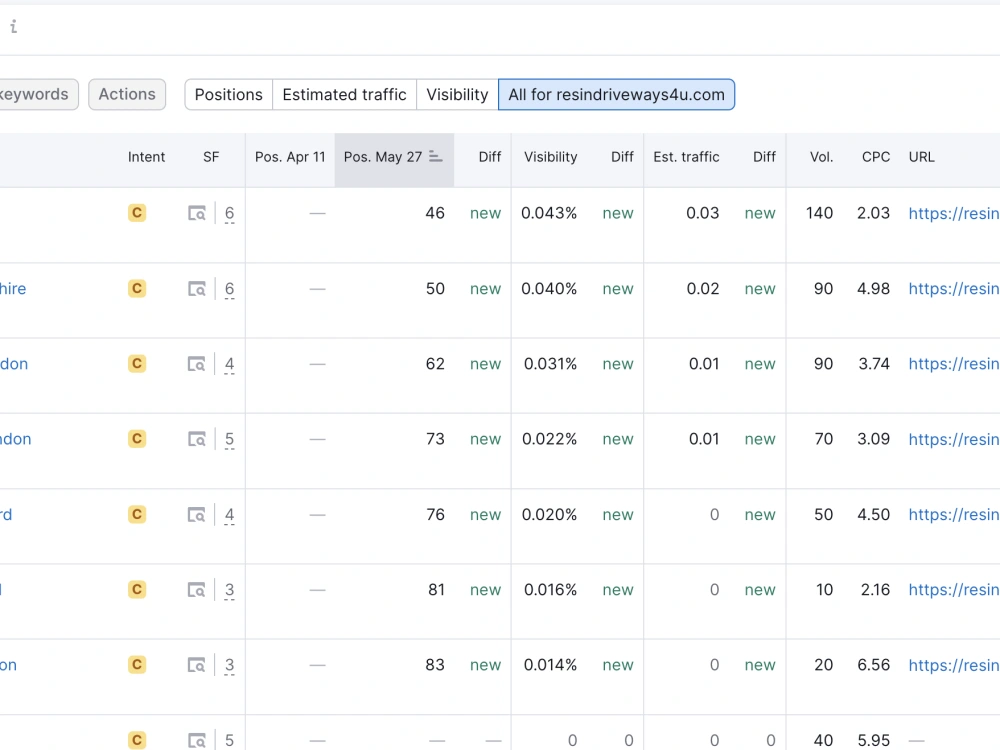Click the info icon at top left
The width and height of the screenshot is (1000, 750).
coord(13,26)
